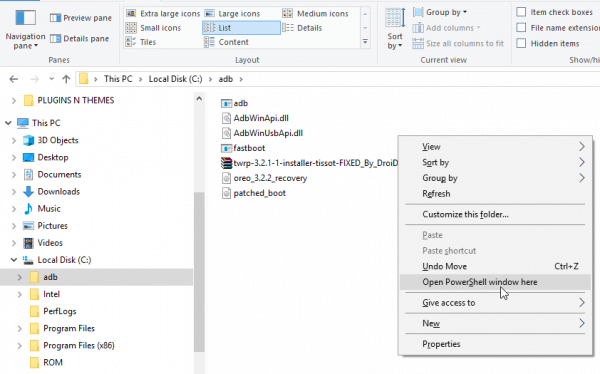Enable Item check boxes
The width and height of the screenshot is (600, 374).
pyautogui.click(x=521, y=12)
